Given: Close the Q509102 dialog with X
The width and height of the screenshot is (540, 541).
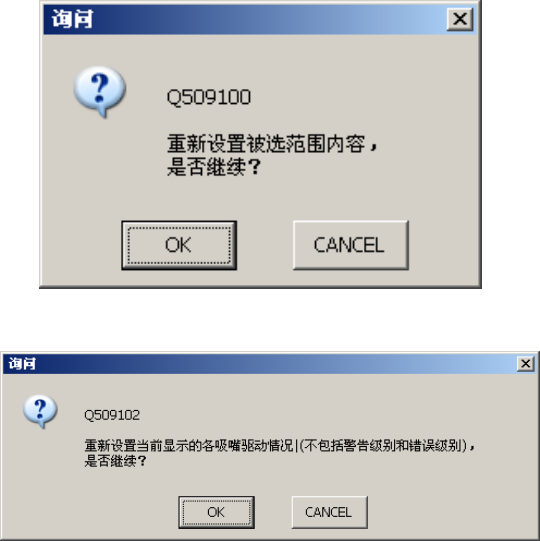Looking at the screenshot, I should (526, 363).
